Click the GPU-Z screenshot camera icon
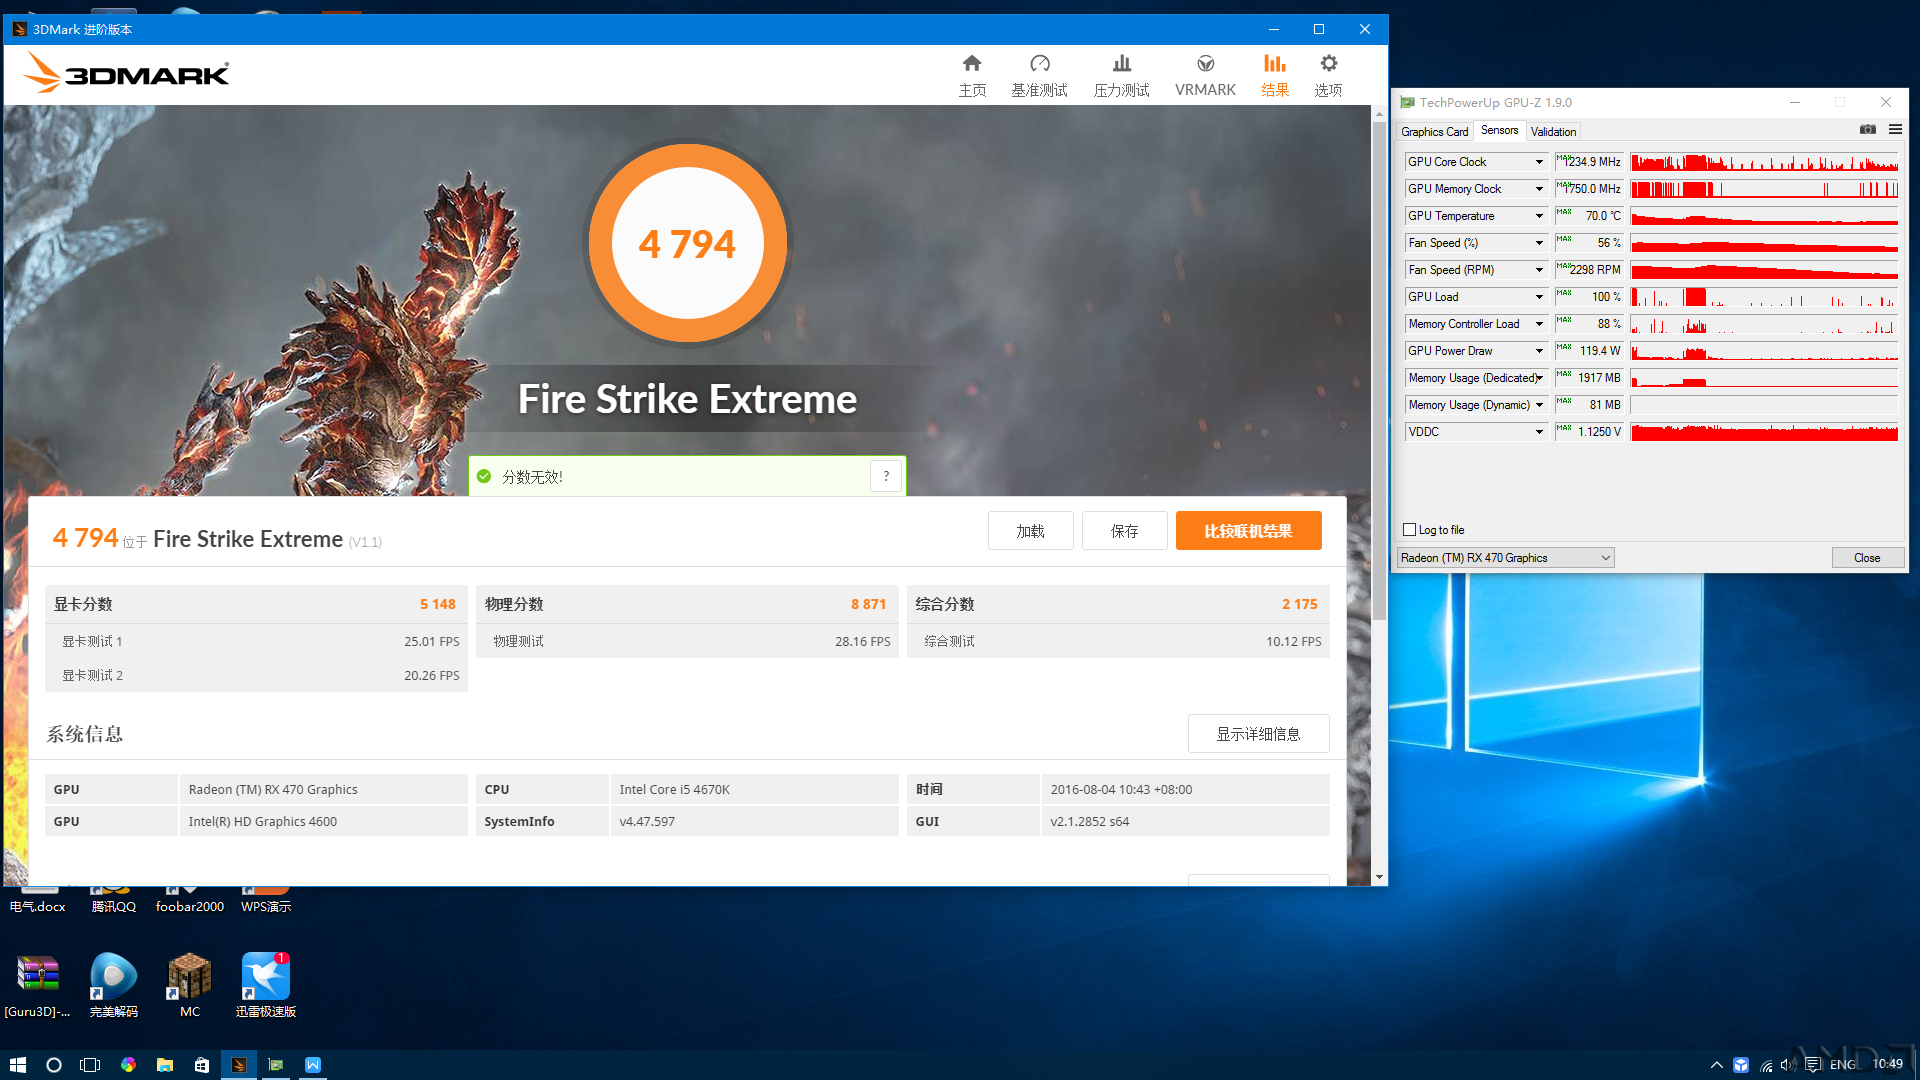Screen dimensions: 1920x1080 pyautogui.click(x=1867, y=130)
